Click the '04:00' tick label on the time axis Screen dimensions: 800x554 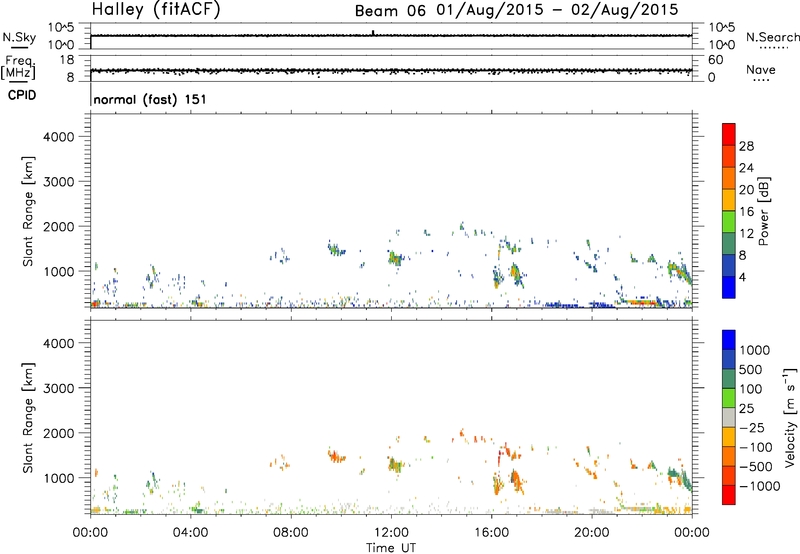[x=191, y=533]
